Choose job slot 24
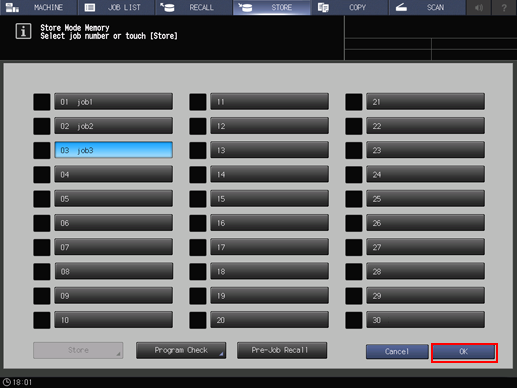Viewport: 517px width, 388px height. [x=426, y=174]
